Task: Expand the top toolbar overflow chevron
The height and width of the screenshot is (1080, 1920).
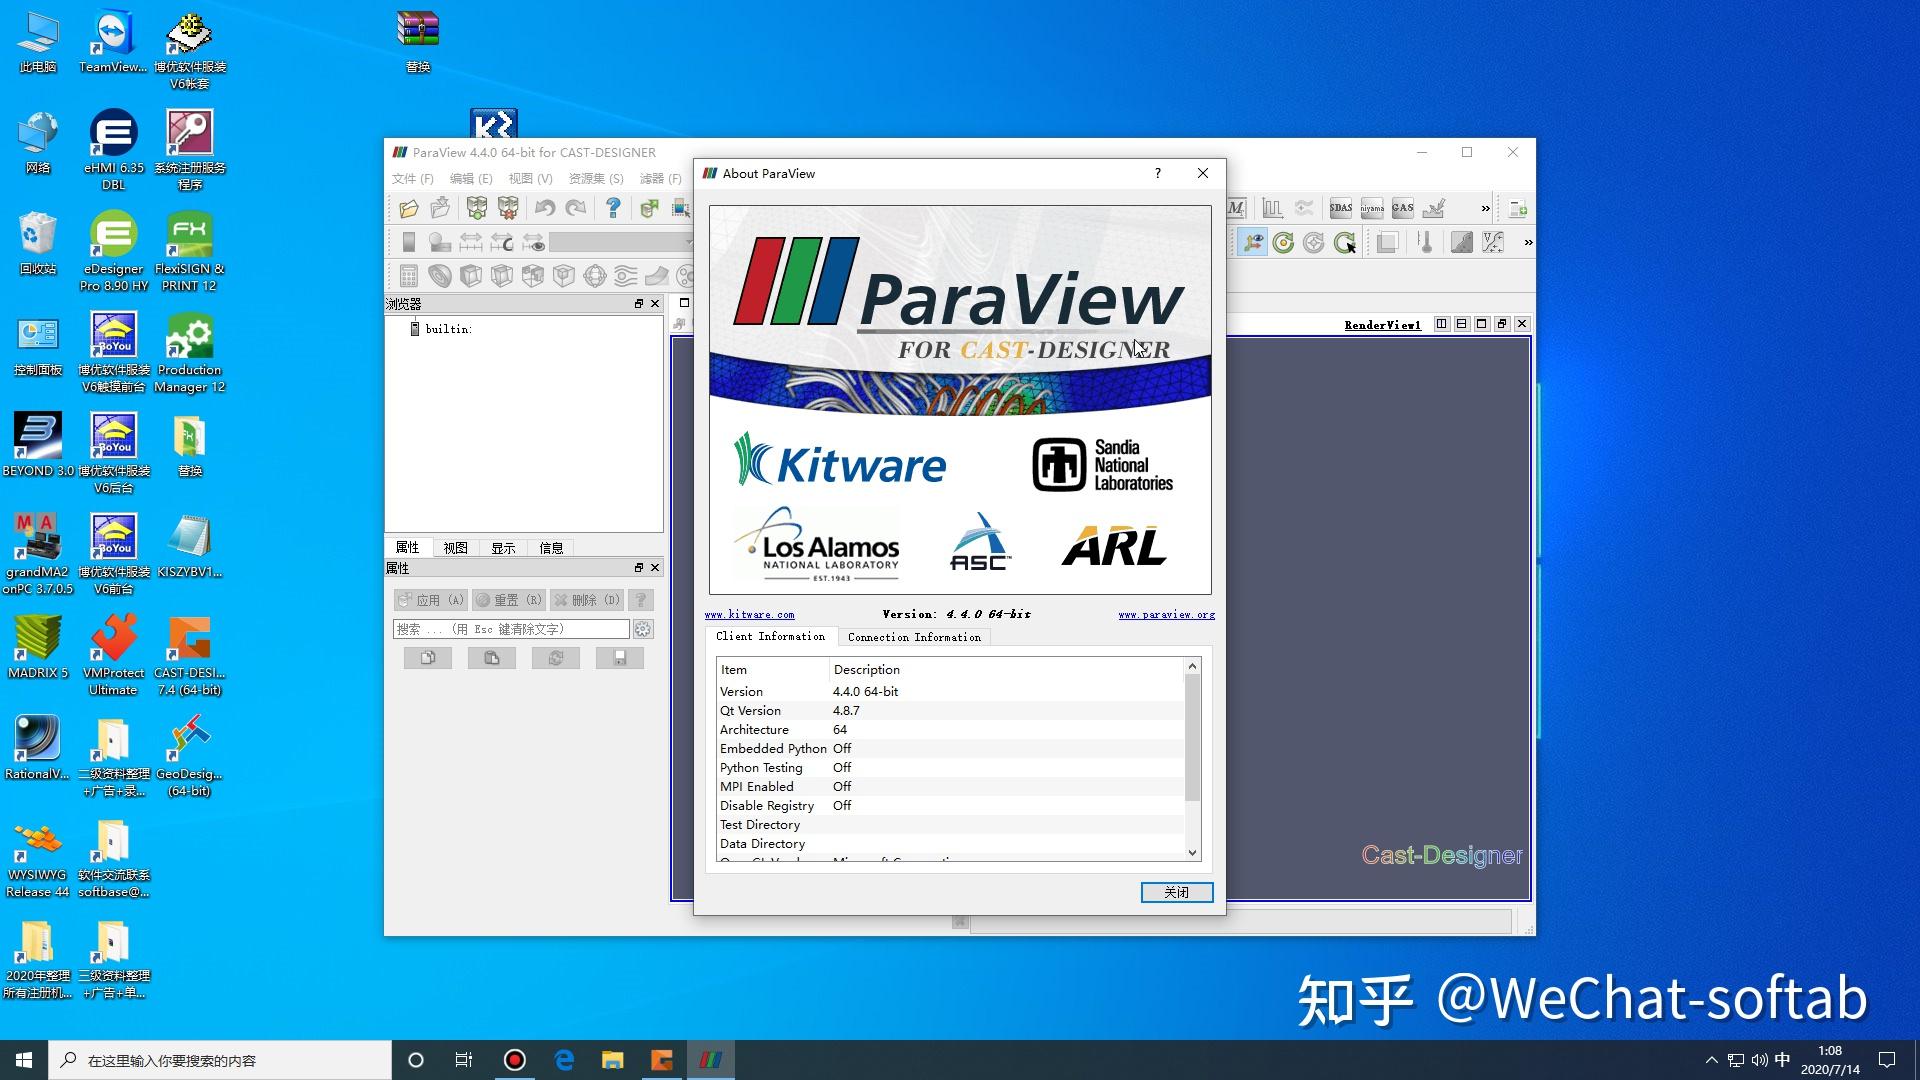Action: (1485, 208)
